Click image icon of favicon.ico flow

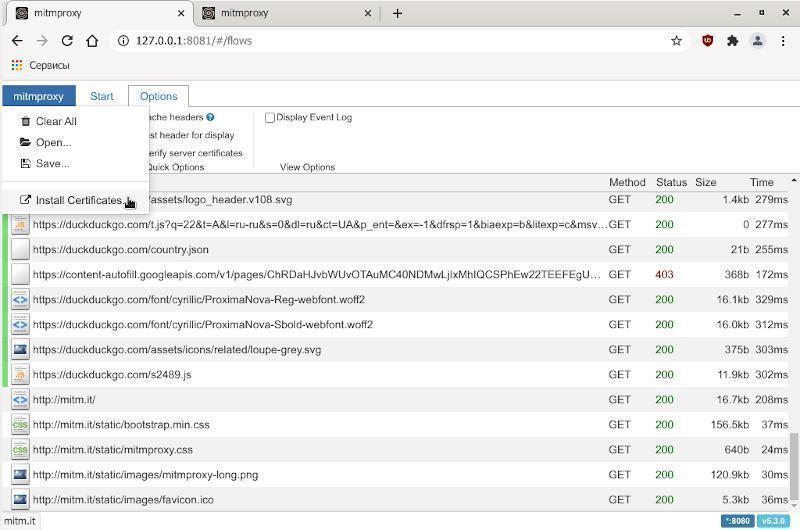[20, 499]
